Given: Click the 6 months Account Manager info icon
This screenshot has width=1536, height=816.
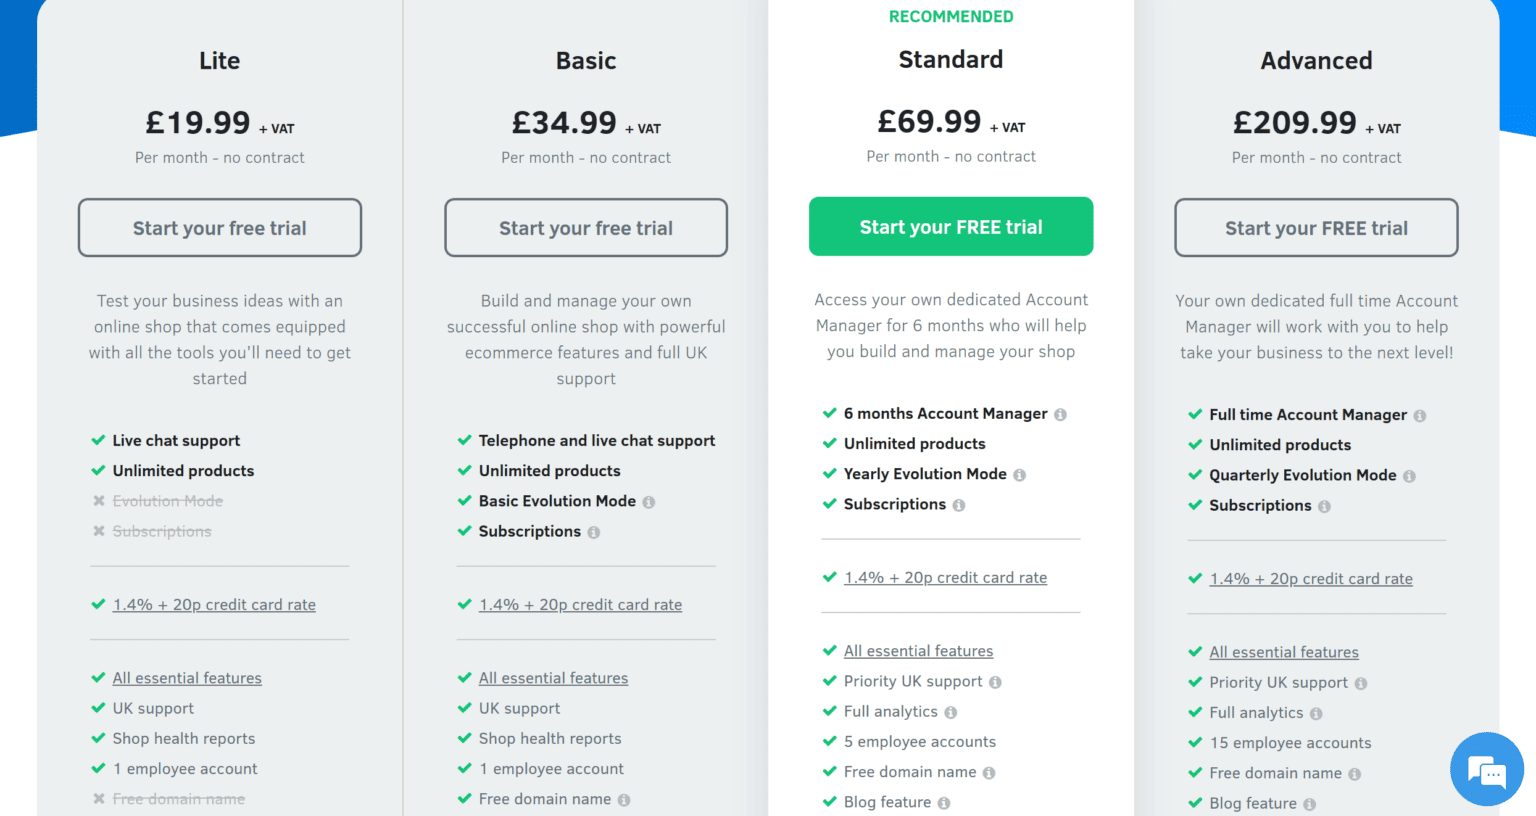Looking at the screenshot, I should click(1062, 413).
